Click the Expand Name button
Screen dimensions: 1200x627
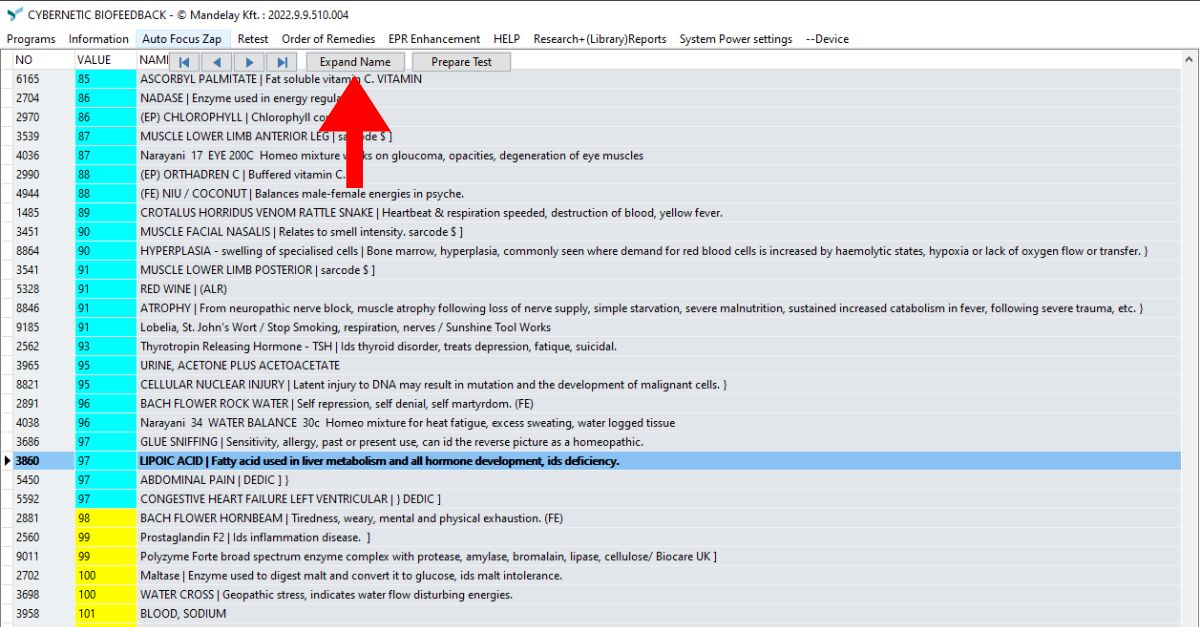[x=355, y=62]
